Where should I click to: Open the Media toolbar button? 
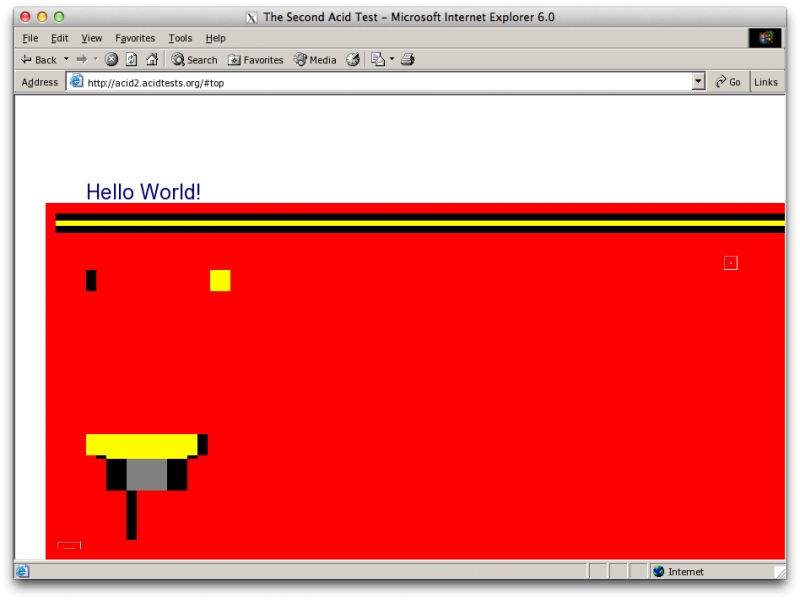point(315,60)
